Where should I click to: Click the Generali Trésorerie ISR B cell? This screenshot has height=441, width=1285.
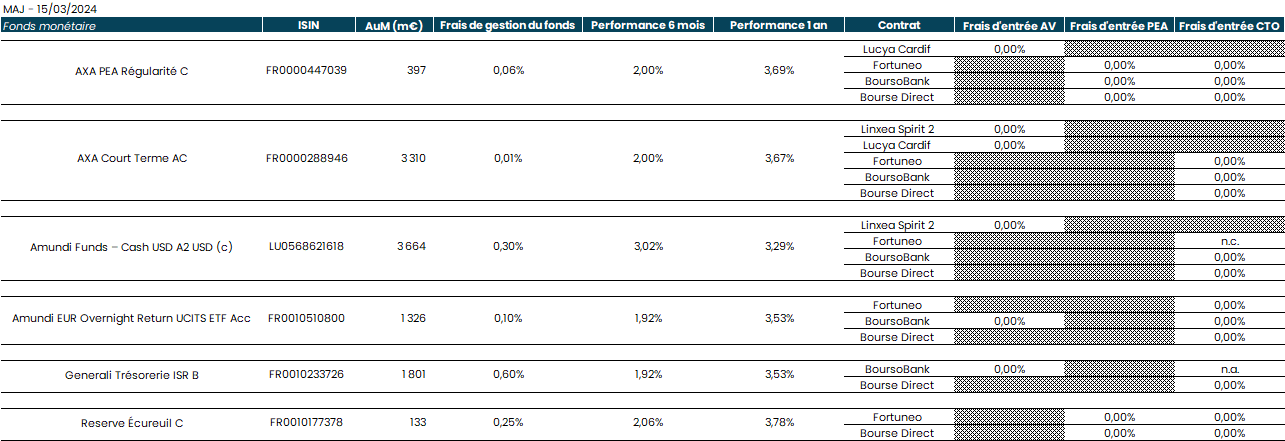click(x=131, y=375)
